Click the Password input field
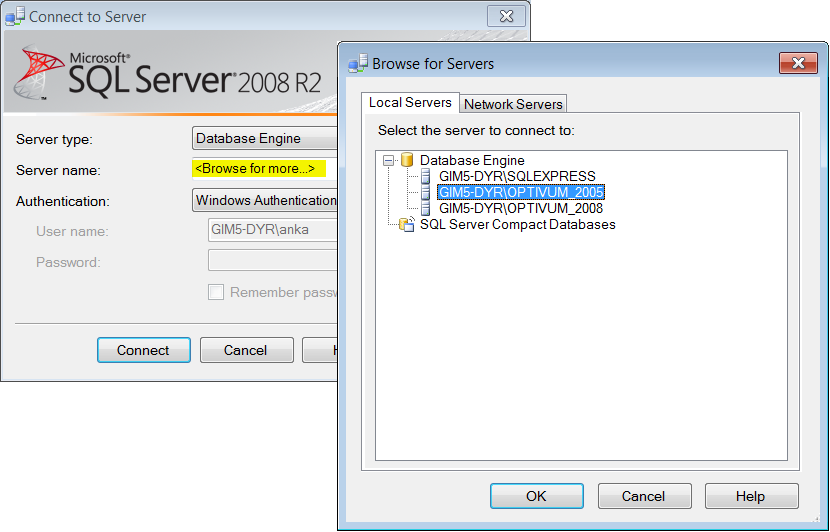This screenshot has width=830, height=532. (x=273, y=261)
